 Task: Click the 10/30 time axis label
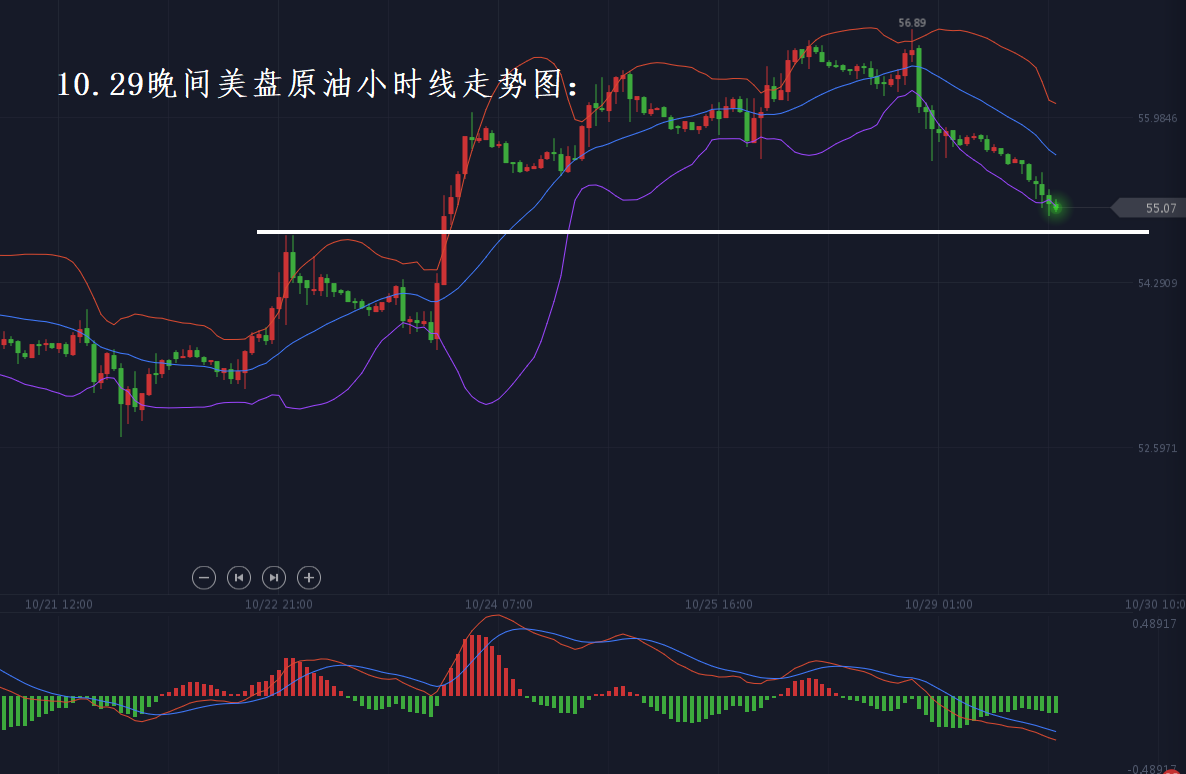(1154, 604)
